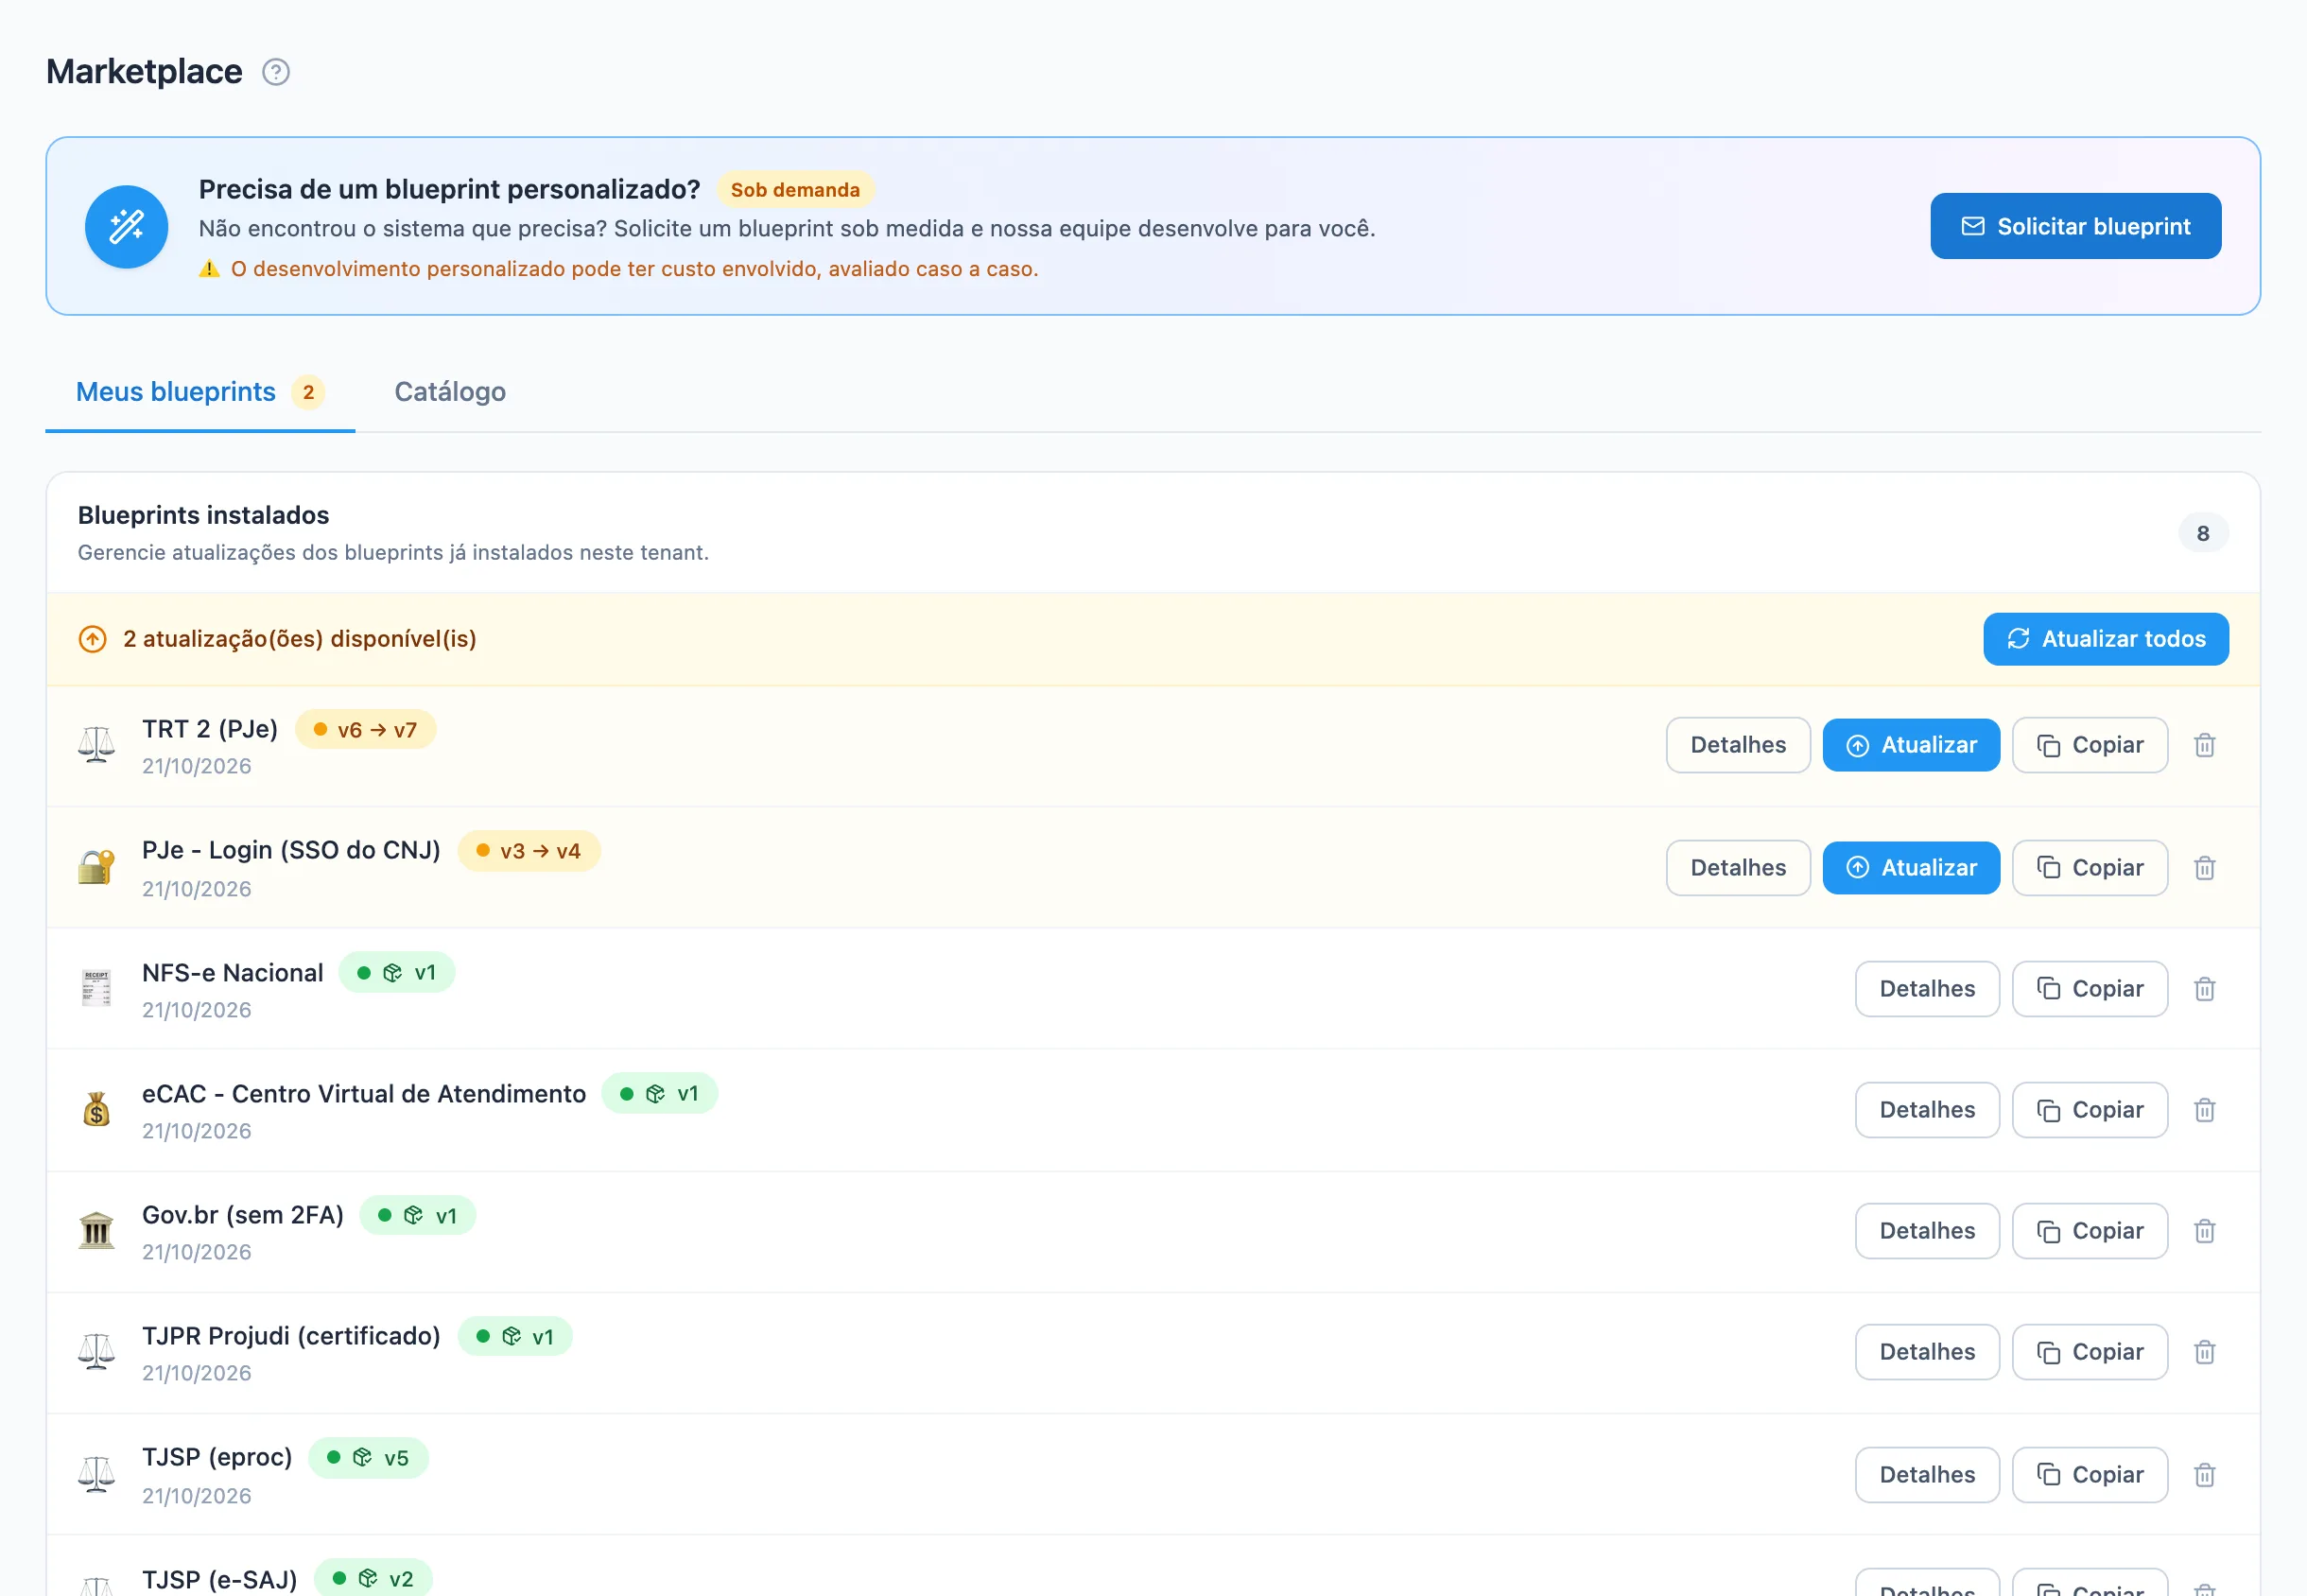Click the Solicitar blueprint button
This screenshot has height=1596, width=2307.
(2075, 226)
